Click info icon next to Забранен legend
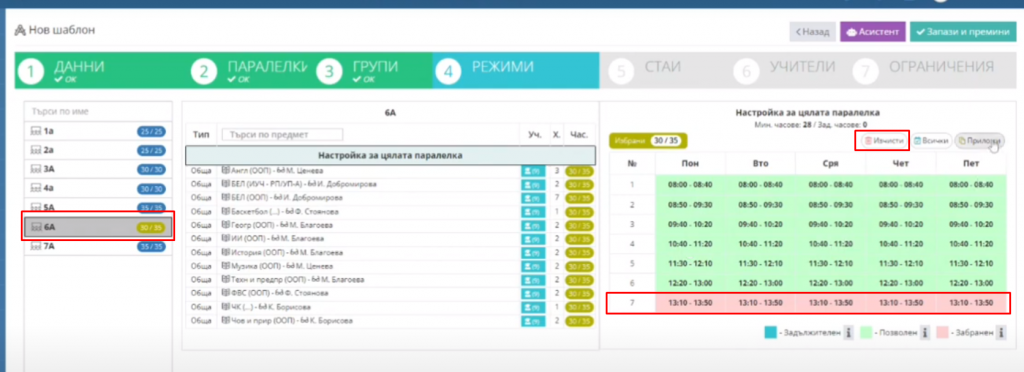The height and width of the screenshot is (372, 1024). (x=1000, y=333)
